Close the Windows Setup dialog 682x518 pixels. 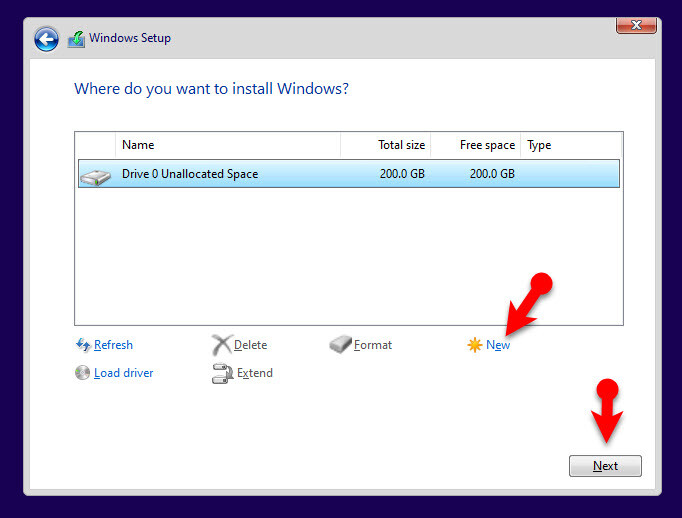pyautogui.click(x=636, y=25)
